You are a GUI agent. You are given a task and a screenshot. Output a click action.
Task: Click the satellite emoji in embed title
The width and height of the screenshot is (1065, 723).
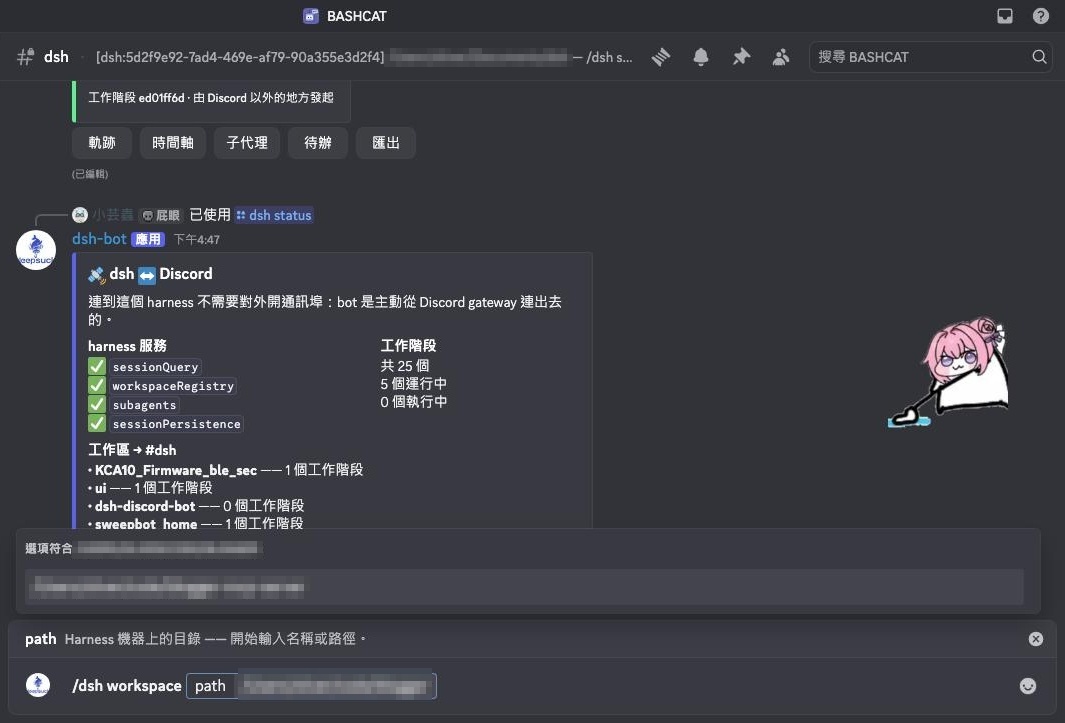(x=96, y=275)
